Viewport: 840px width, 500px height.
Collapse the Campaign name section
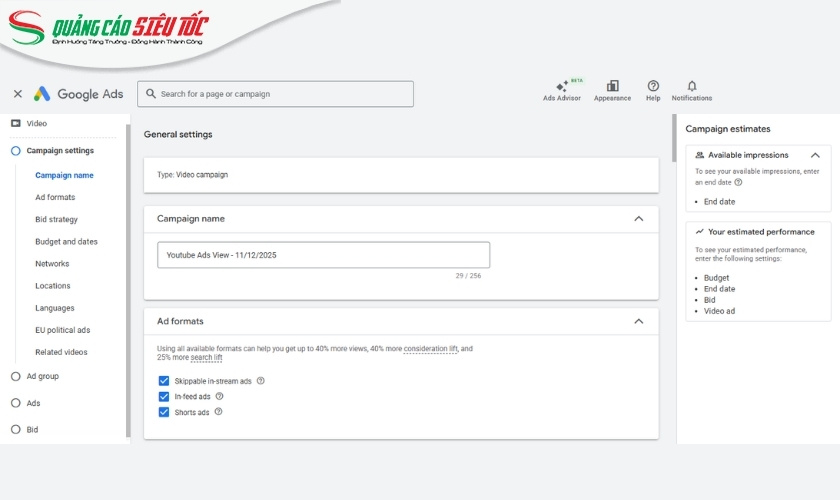[639, 219]
